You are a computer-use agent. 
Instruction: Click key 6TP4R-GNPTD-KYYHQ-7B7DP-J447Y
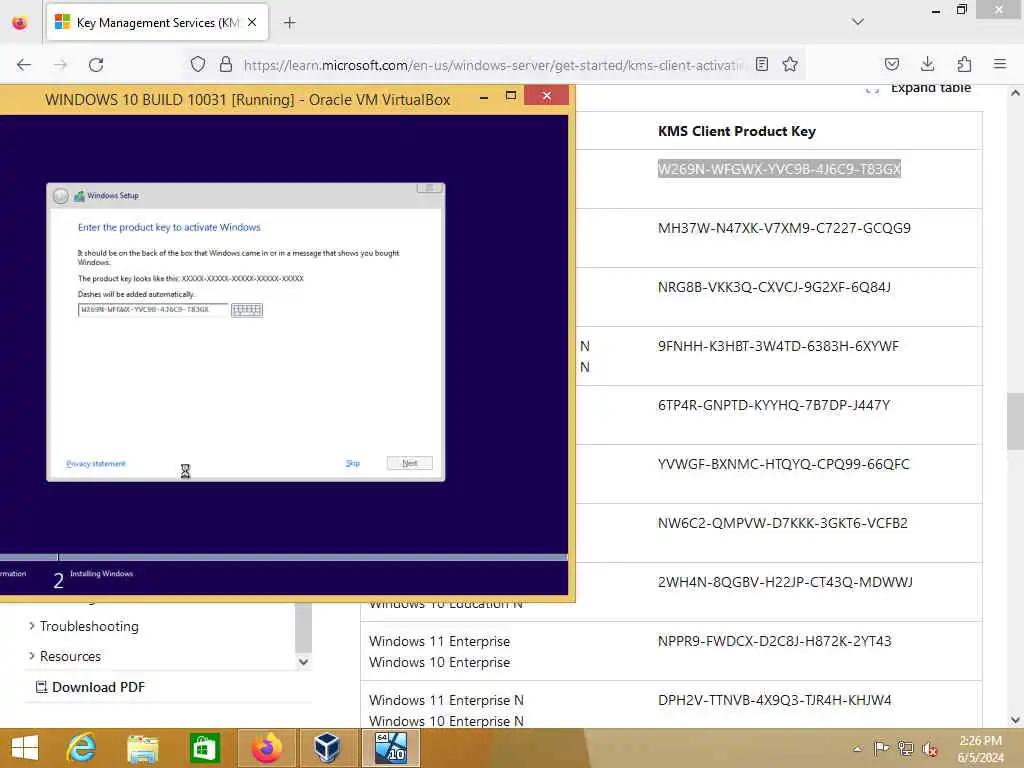pos(774,405)
